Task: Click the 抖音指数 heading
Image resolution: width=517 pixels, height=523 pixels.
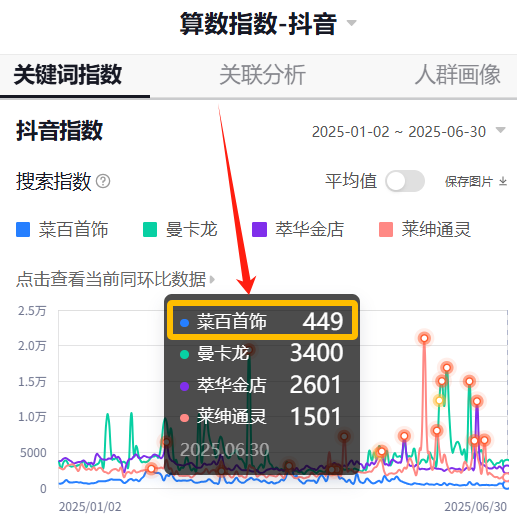Action: (59, 131)
